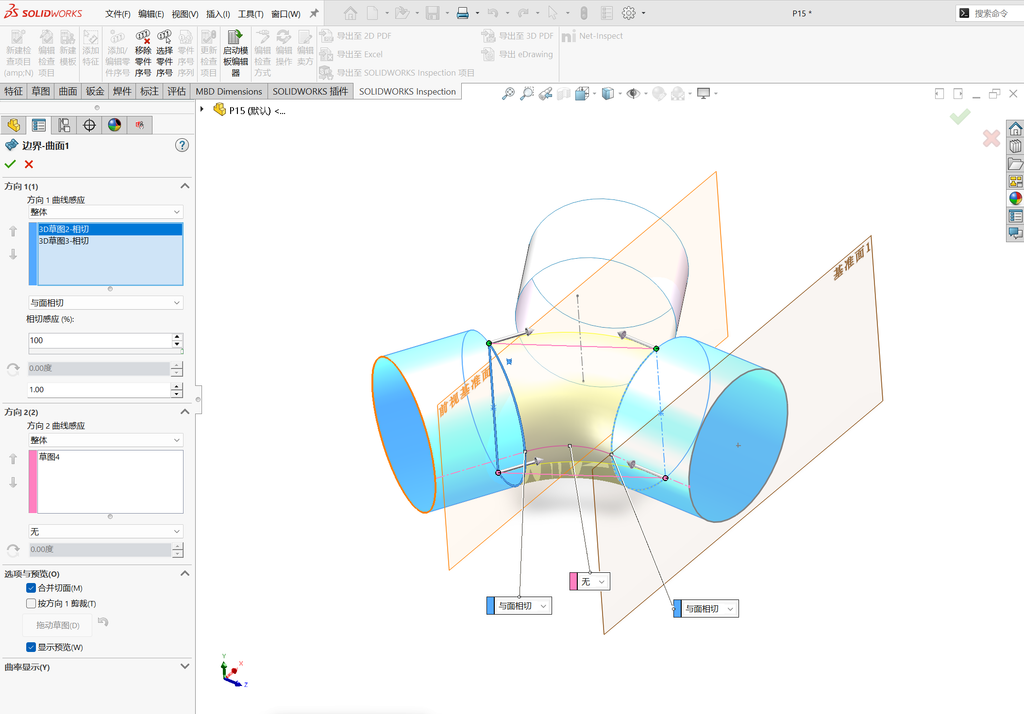The height and width of the screenshot is (714, 1024).
Task: Open the View Settings monitor icon
Action: (703, 93)
